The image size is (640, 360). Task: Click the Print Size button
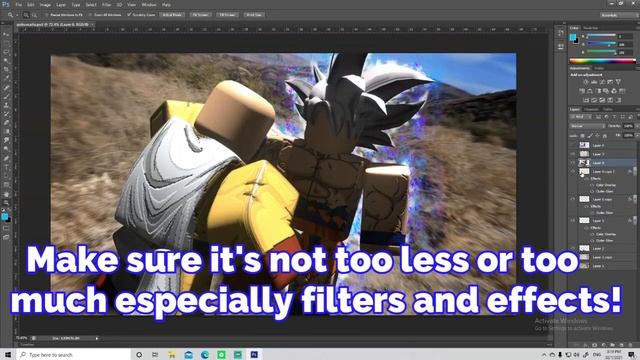(253, 15)
